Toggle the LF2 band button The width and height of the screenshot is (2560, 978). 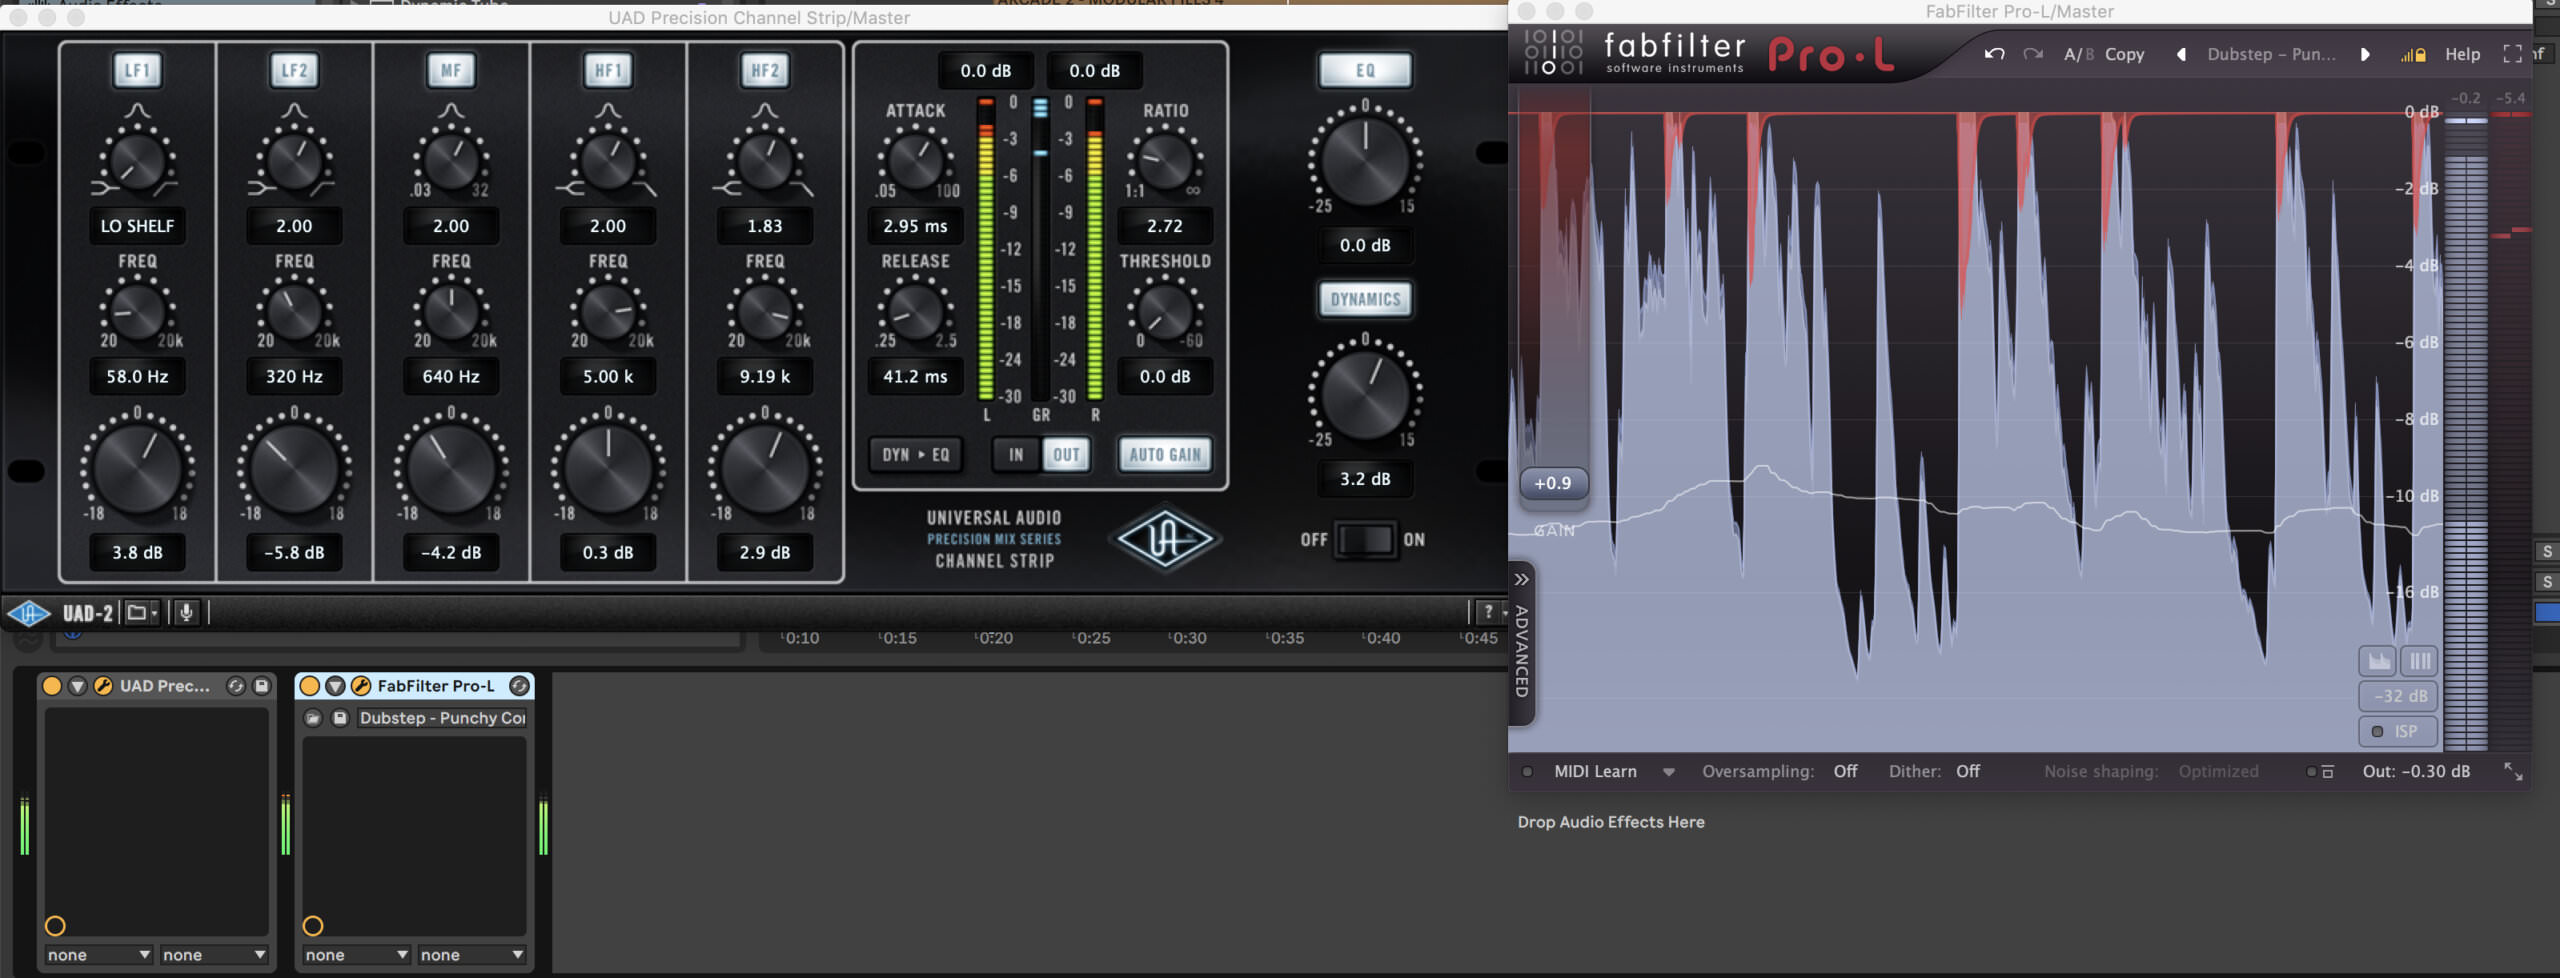point(294,70)
